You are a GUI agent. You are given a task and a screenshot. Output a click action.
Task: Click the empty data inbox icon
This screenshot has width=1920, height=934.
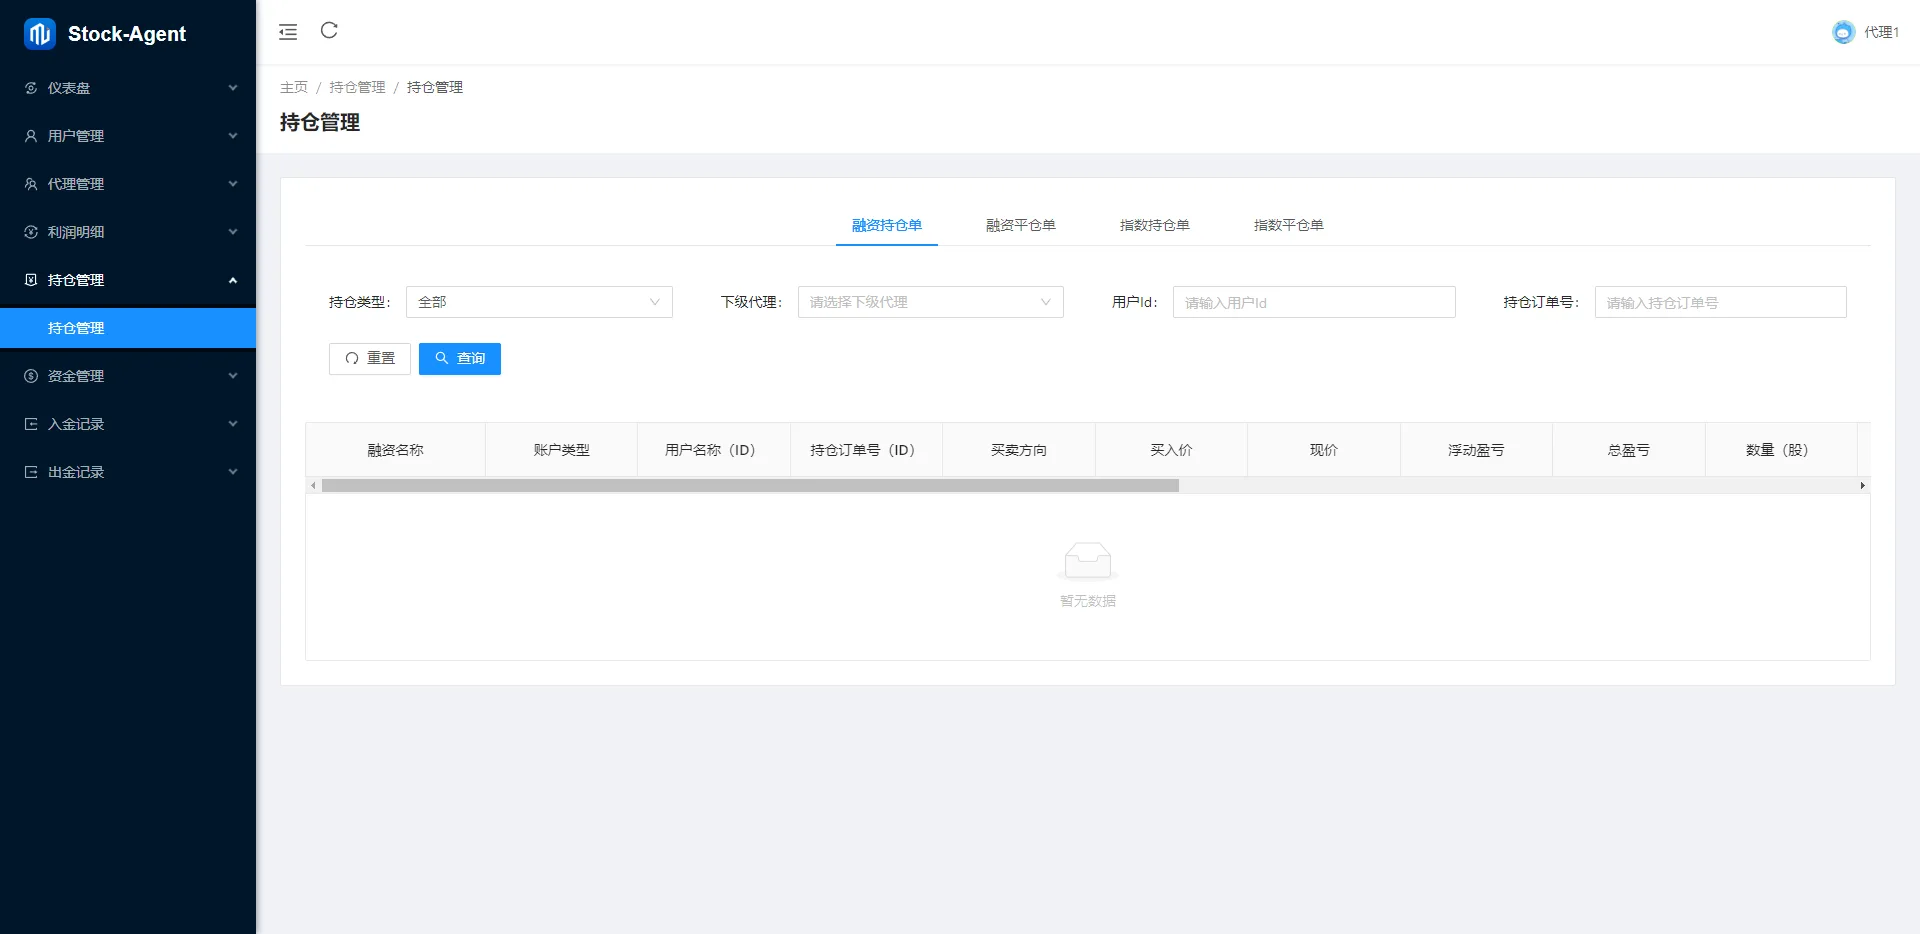click(x=1087, y=561)
